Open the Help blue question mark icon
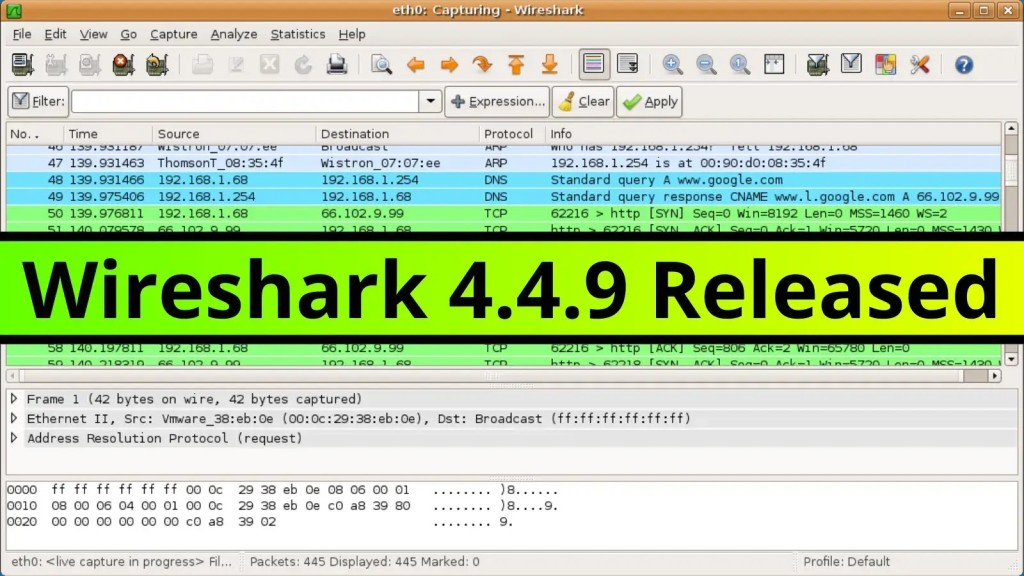The height and width of the screenshot is (576, 1024). [962, 64]
